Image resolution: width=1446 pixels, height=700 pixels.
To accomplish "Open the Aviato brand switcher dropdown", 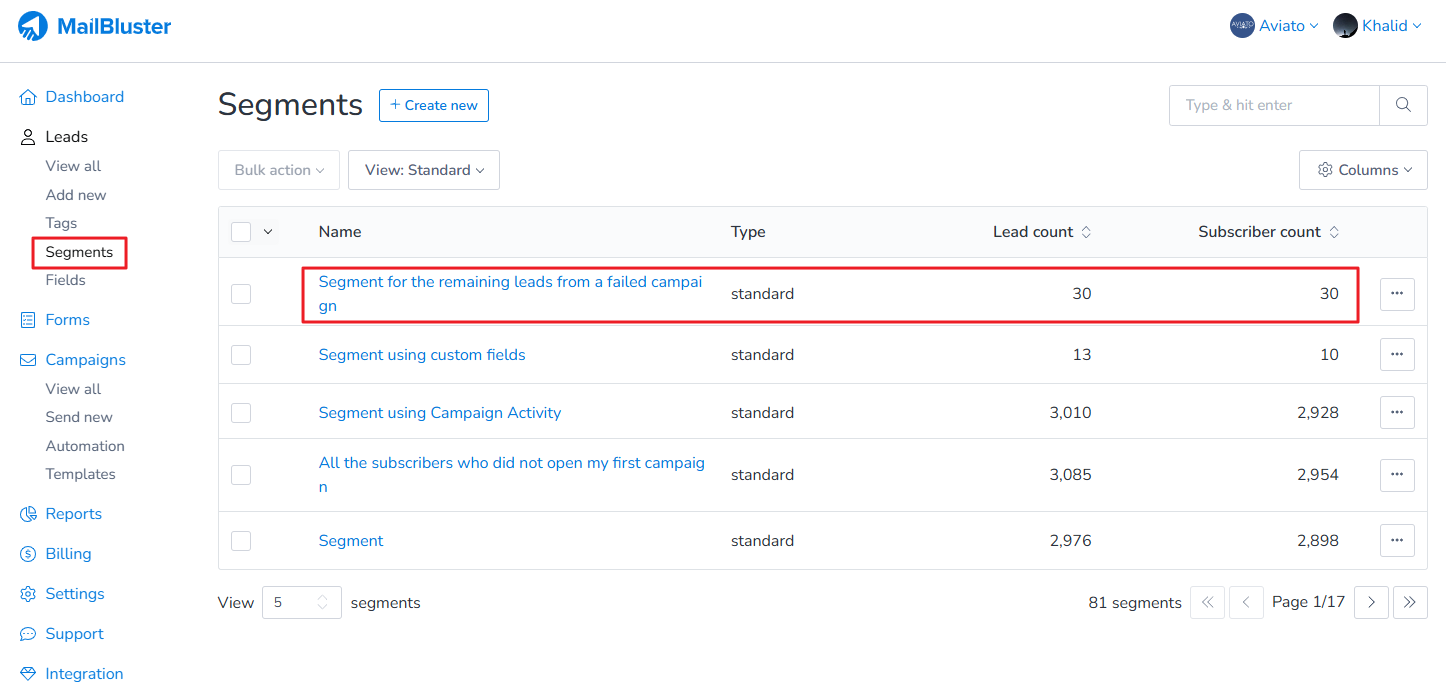I will (1275, 26).
